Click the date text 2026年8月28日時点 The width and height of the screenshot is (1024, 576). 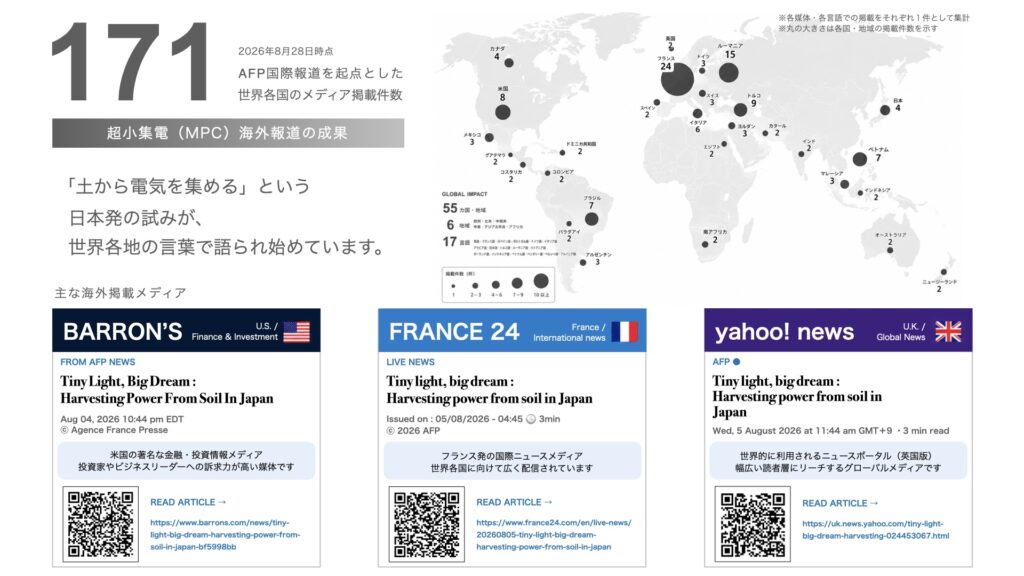pyautogui.click(x=285, y=51)
